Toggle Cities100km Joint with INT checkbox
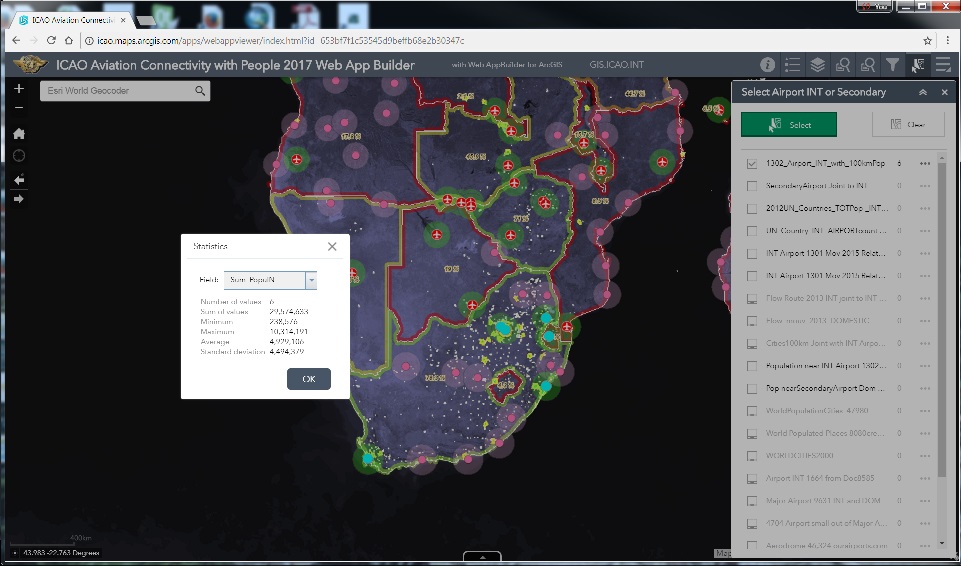Image resolution: width=961 pixels, height=566 pixels. [752, 344]
